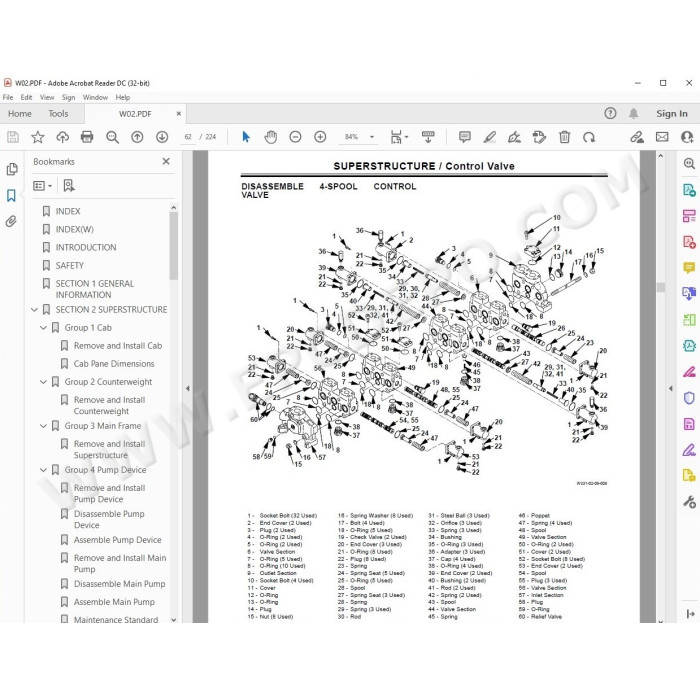The image size is (700, 700).
Task: Click the Delete page trash icon
Action: point(564,137)
